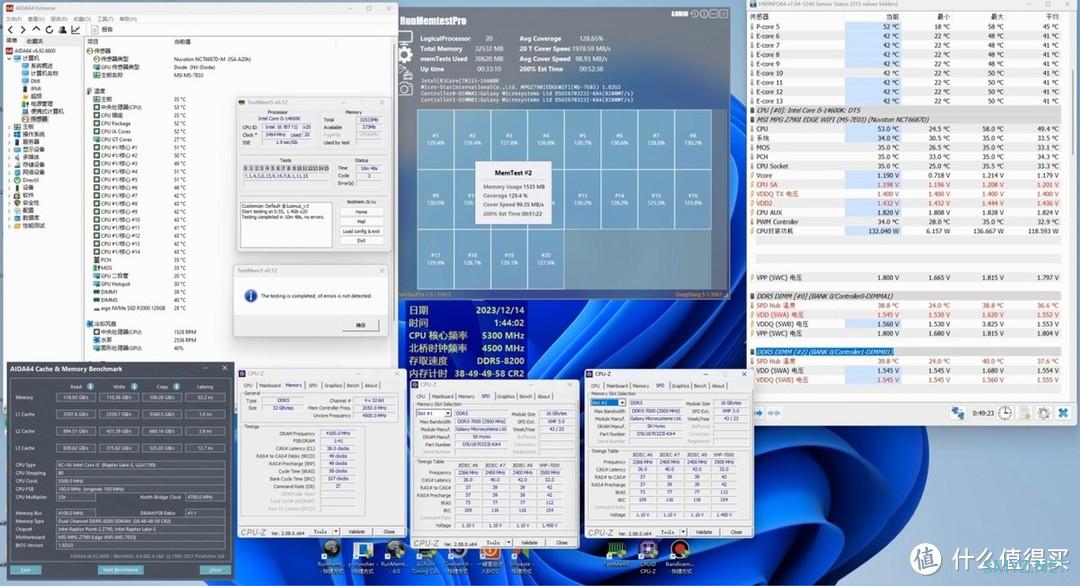Viewport: 1080px width, 586px height.
Task: Expand the 操作系统 node in AIDA64 tree
Action: point(10,134)
